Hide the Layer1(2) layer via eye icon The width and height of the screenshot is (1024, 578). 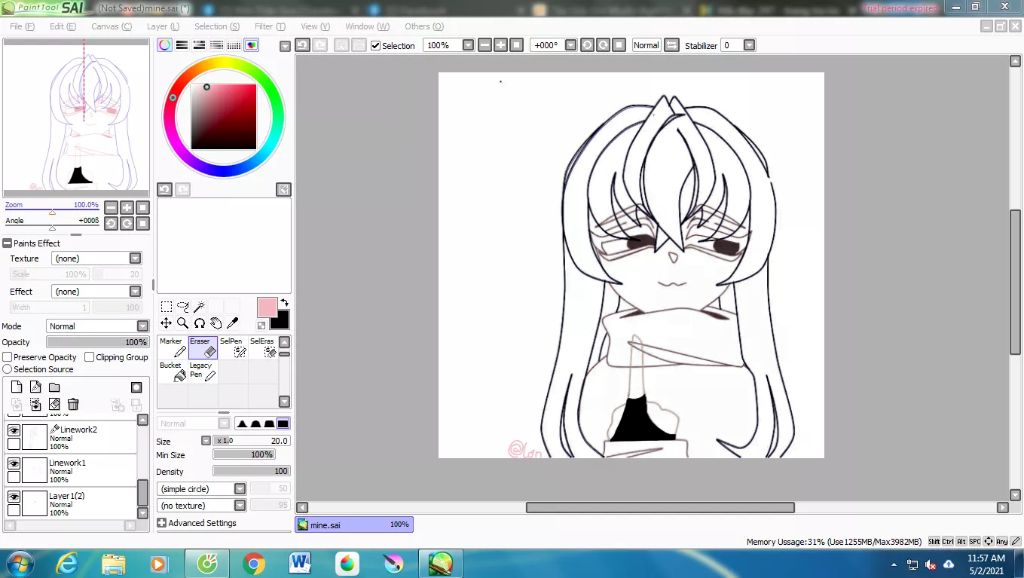coord(14,496)
